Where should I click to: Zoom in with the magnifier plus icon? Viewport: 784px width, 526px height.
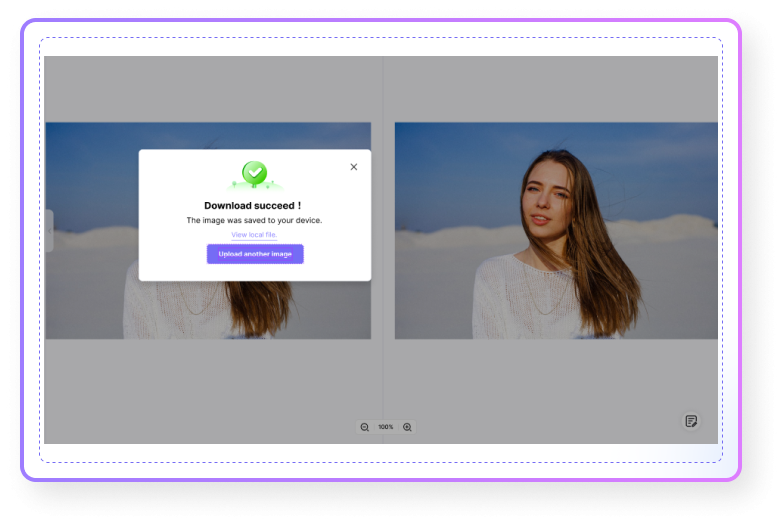click(x=407, y=427)
